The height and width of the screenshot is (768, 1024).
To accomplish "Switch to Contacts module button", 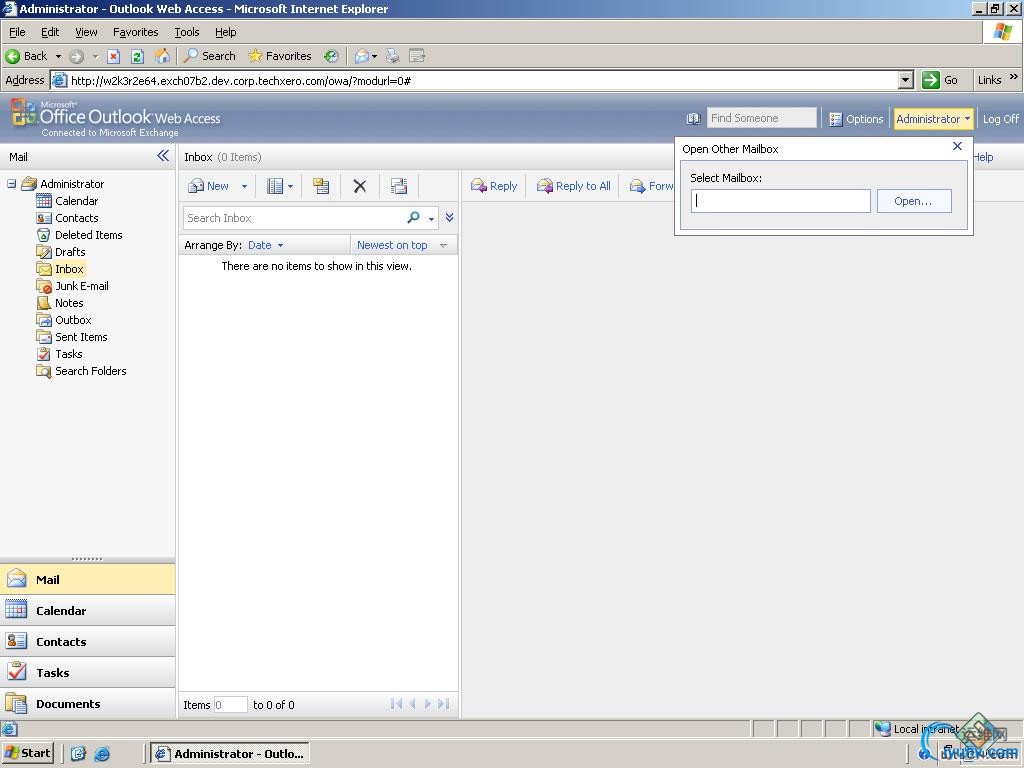I will pos(88,641).
